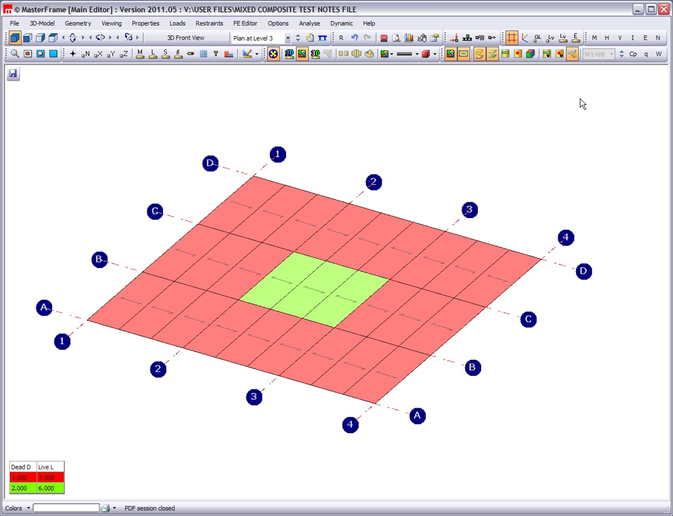Open the Restraints menu

[209, 23]
